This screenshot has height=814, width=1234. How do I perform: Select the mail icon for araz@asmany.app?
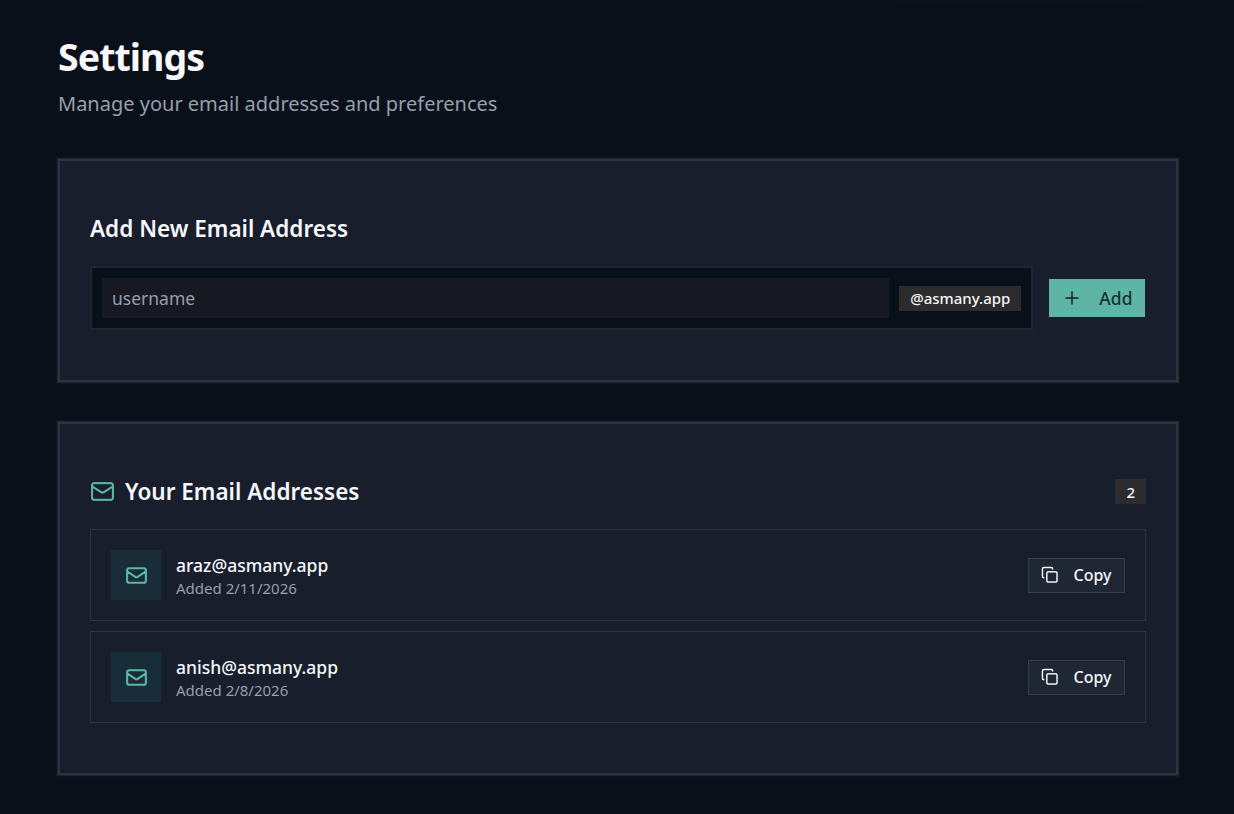point(136,575)
